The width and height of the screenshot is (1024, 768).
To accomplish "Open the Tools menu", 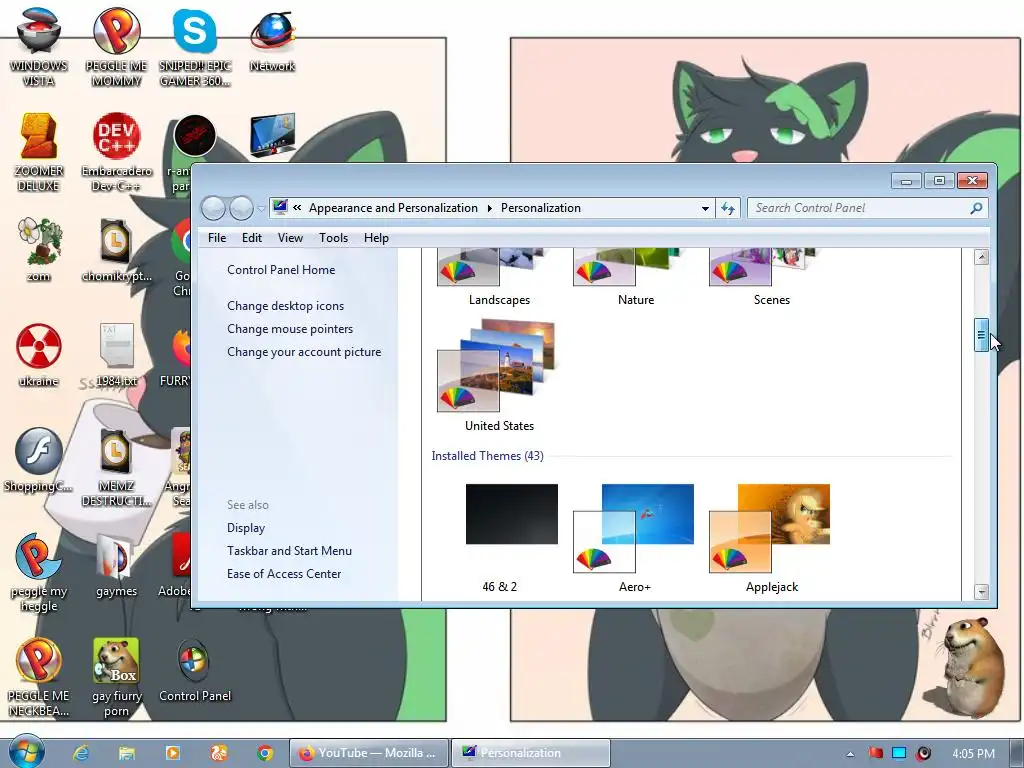I will [x=333, y=238].
